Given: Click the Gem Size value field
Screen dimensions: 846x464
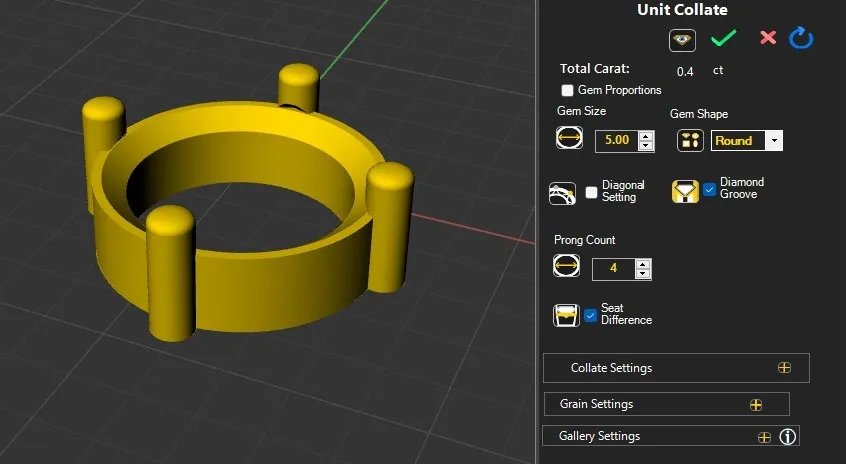Looking at the screenshot, I should pos(615,141).
